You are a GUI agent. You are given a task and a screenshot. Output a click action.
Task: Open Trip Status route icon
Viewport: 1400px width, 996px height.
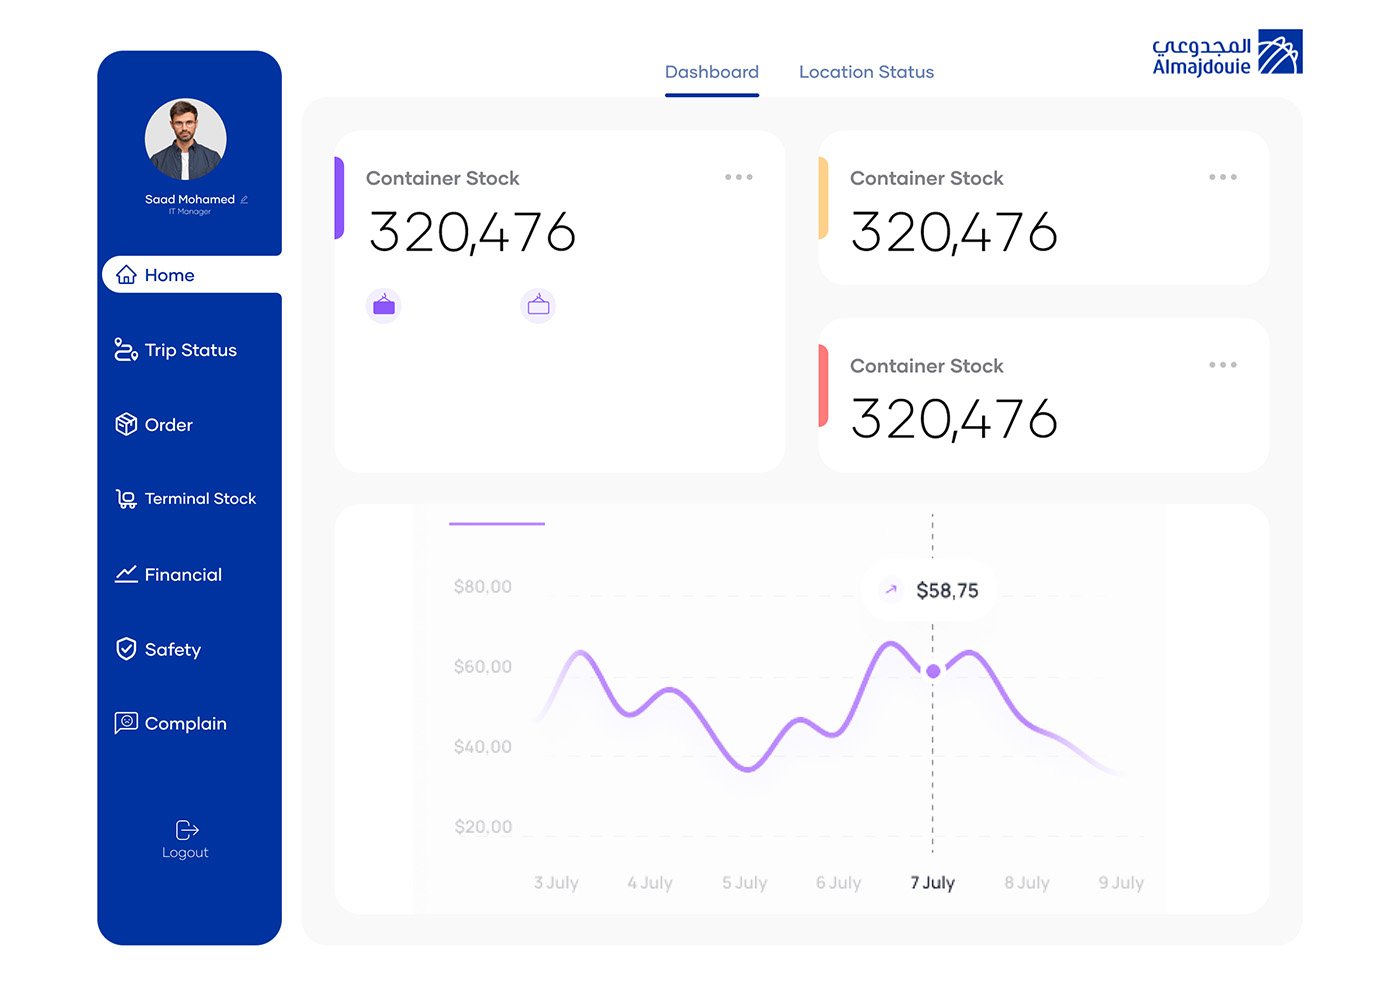pyautogui.click(x=126, y=350)
